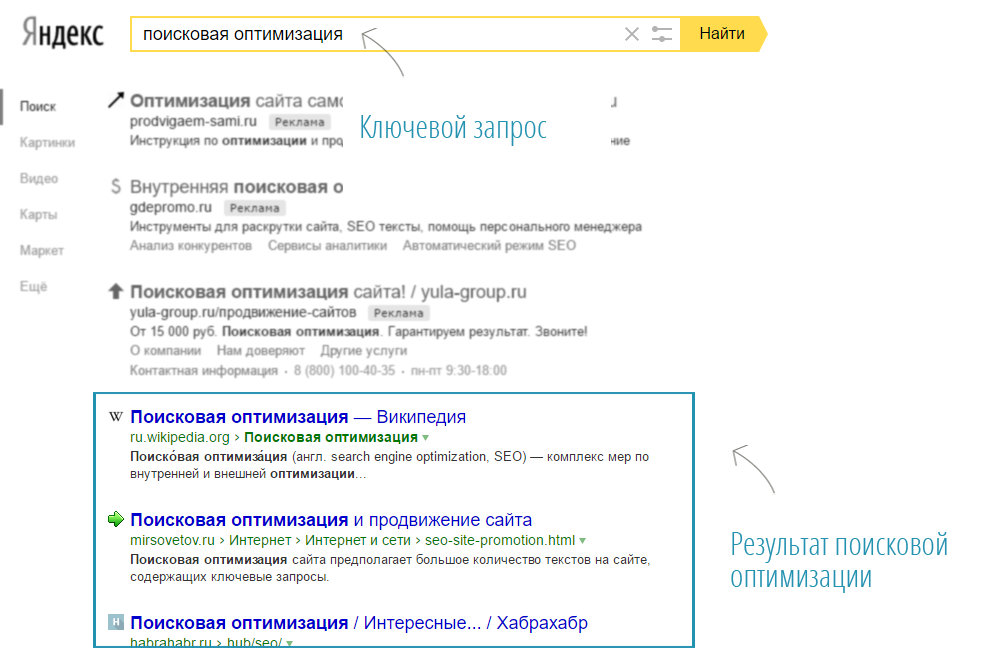The image size is (993, 648).
Task: Click up-arrow favicon of yula-group.ru ad
Action: click(115, 291)
